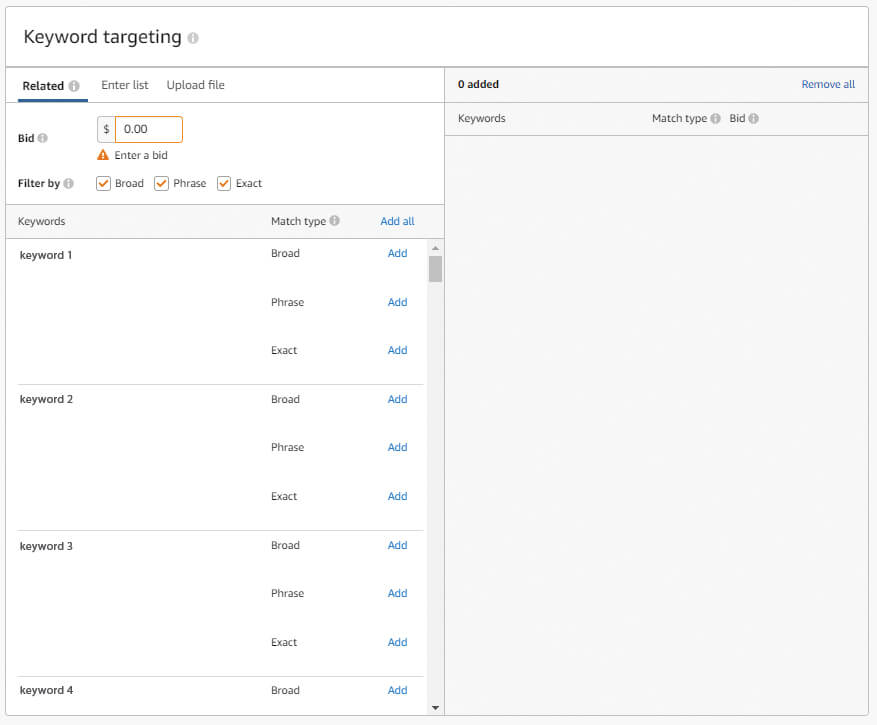Add keyword 1 with Exact match
877x725 pixels.
(x=398, y=350)
